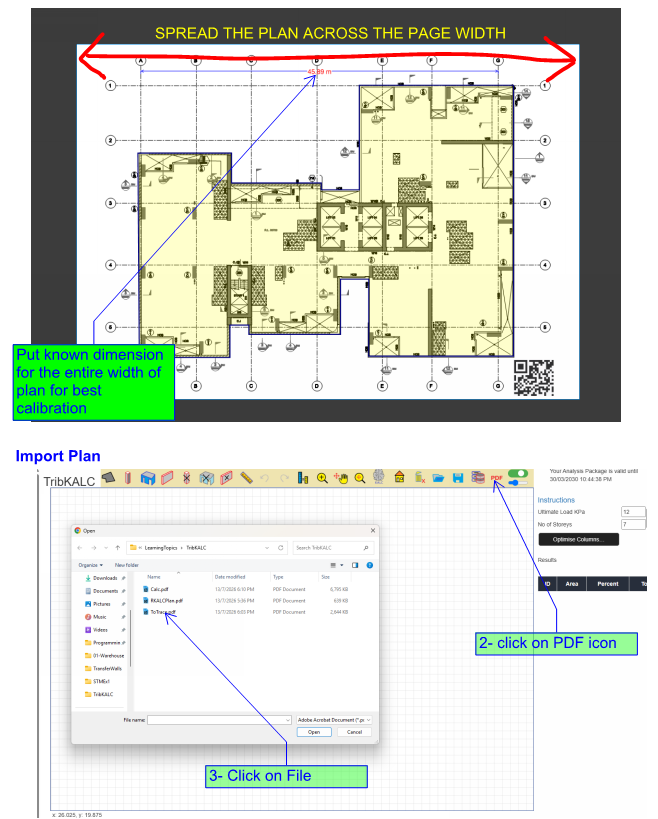This screenshot has height=819, width=658.
Task: Expand the view options dropdown arrow
Action: pyautogui.click(x=342, y=565)
